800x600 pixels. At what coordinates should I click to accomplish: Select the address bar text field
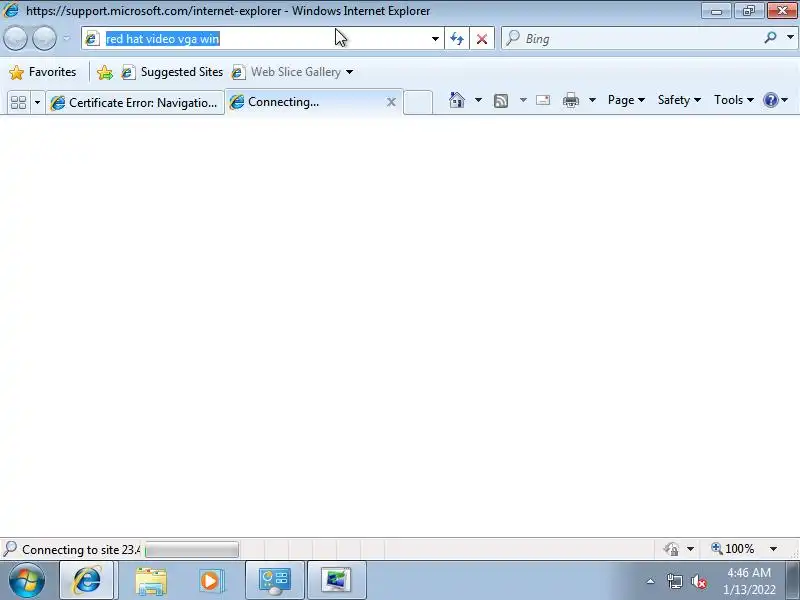click(263, 38)
